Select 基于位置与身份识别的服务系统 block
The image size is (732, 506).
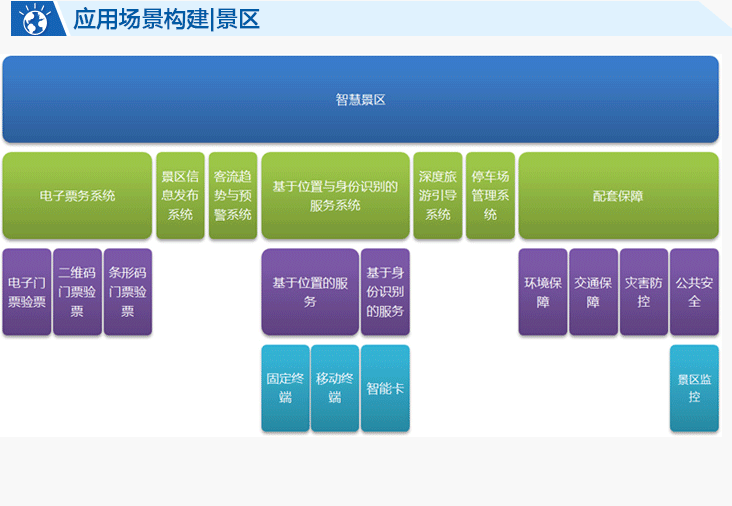click(x=335, y=196)
